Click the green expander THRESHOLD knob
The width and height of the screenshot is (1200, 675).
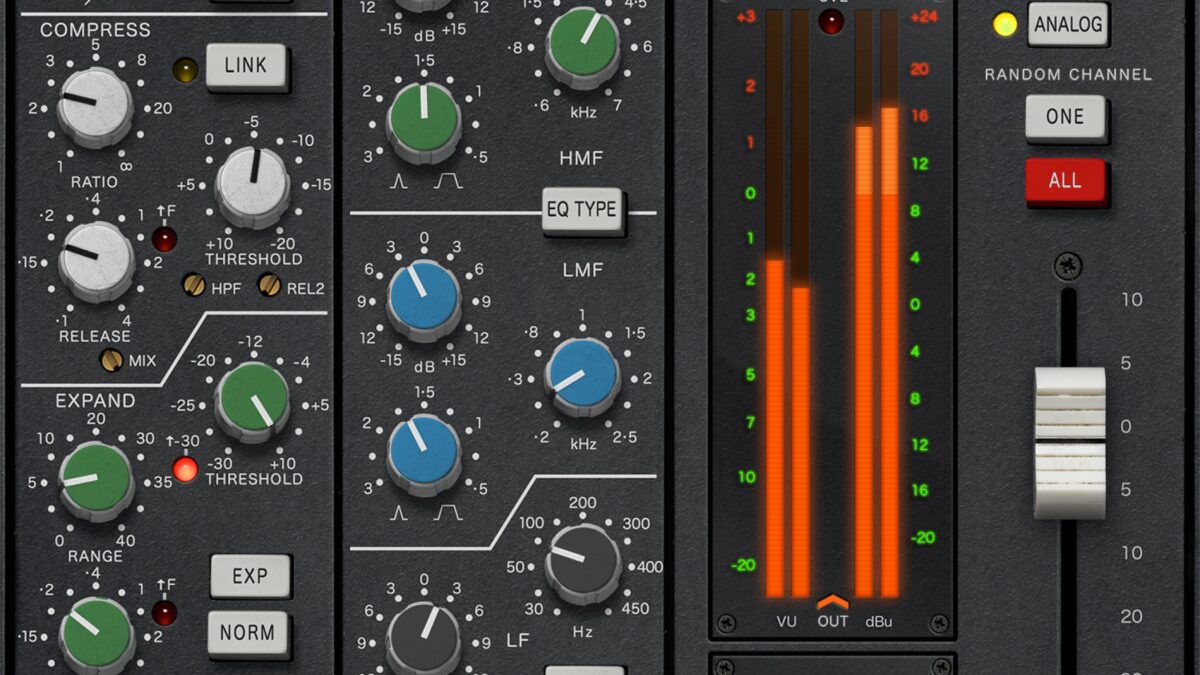tap(252, 400)
